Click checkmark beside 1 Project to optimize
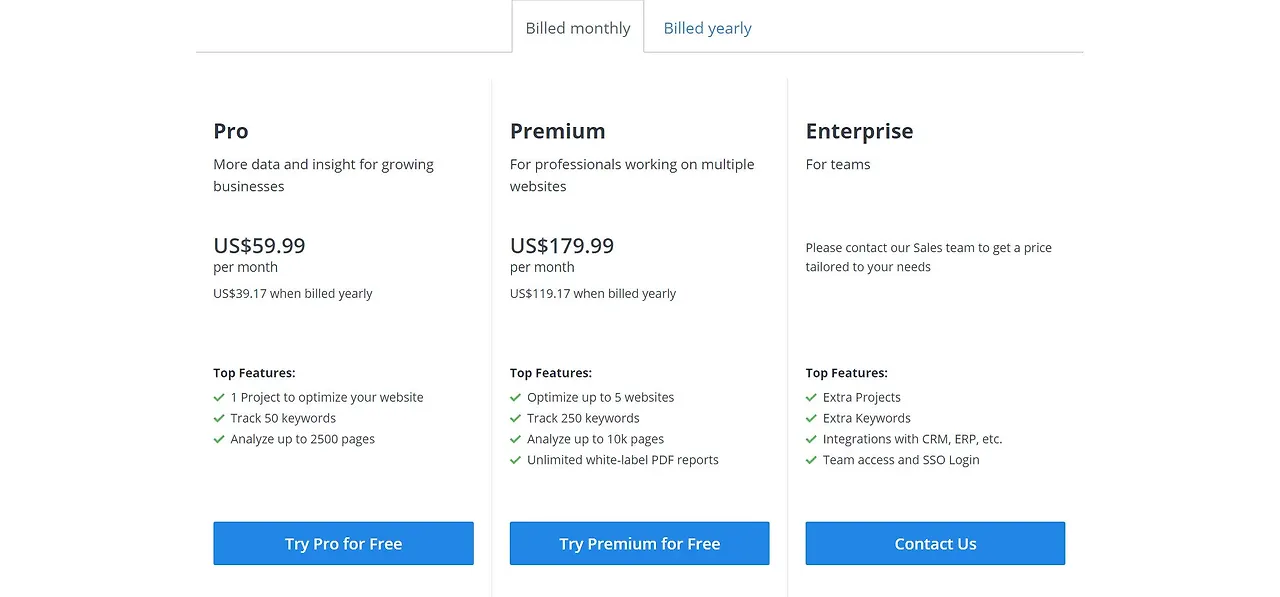 [x=219, y=397]
